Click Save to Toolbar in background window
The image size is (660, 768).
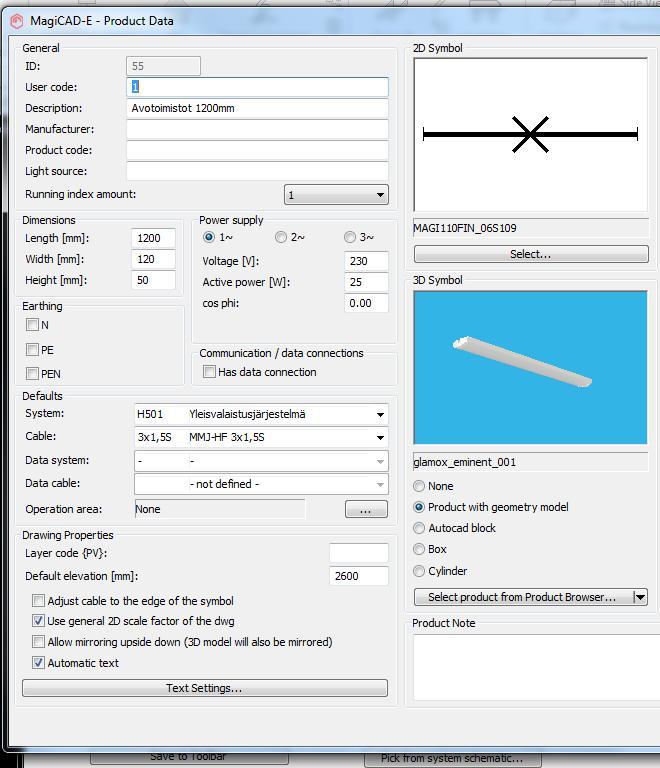pyautogui.click(x=189, y=757)
